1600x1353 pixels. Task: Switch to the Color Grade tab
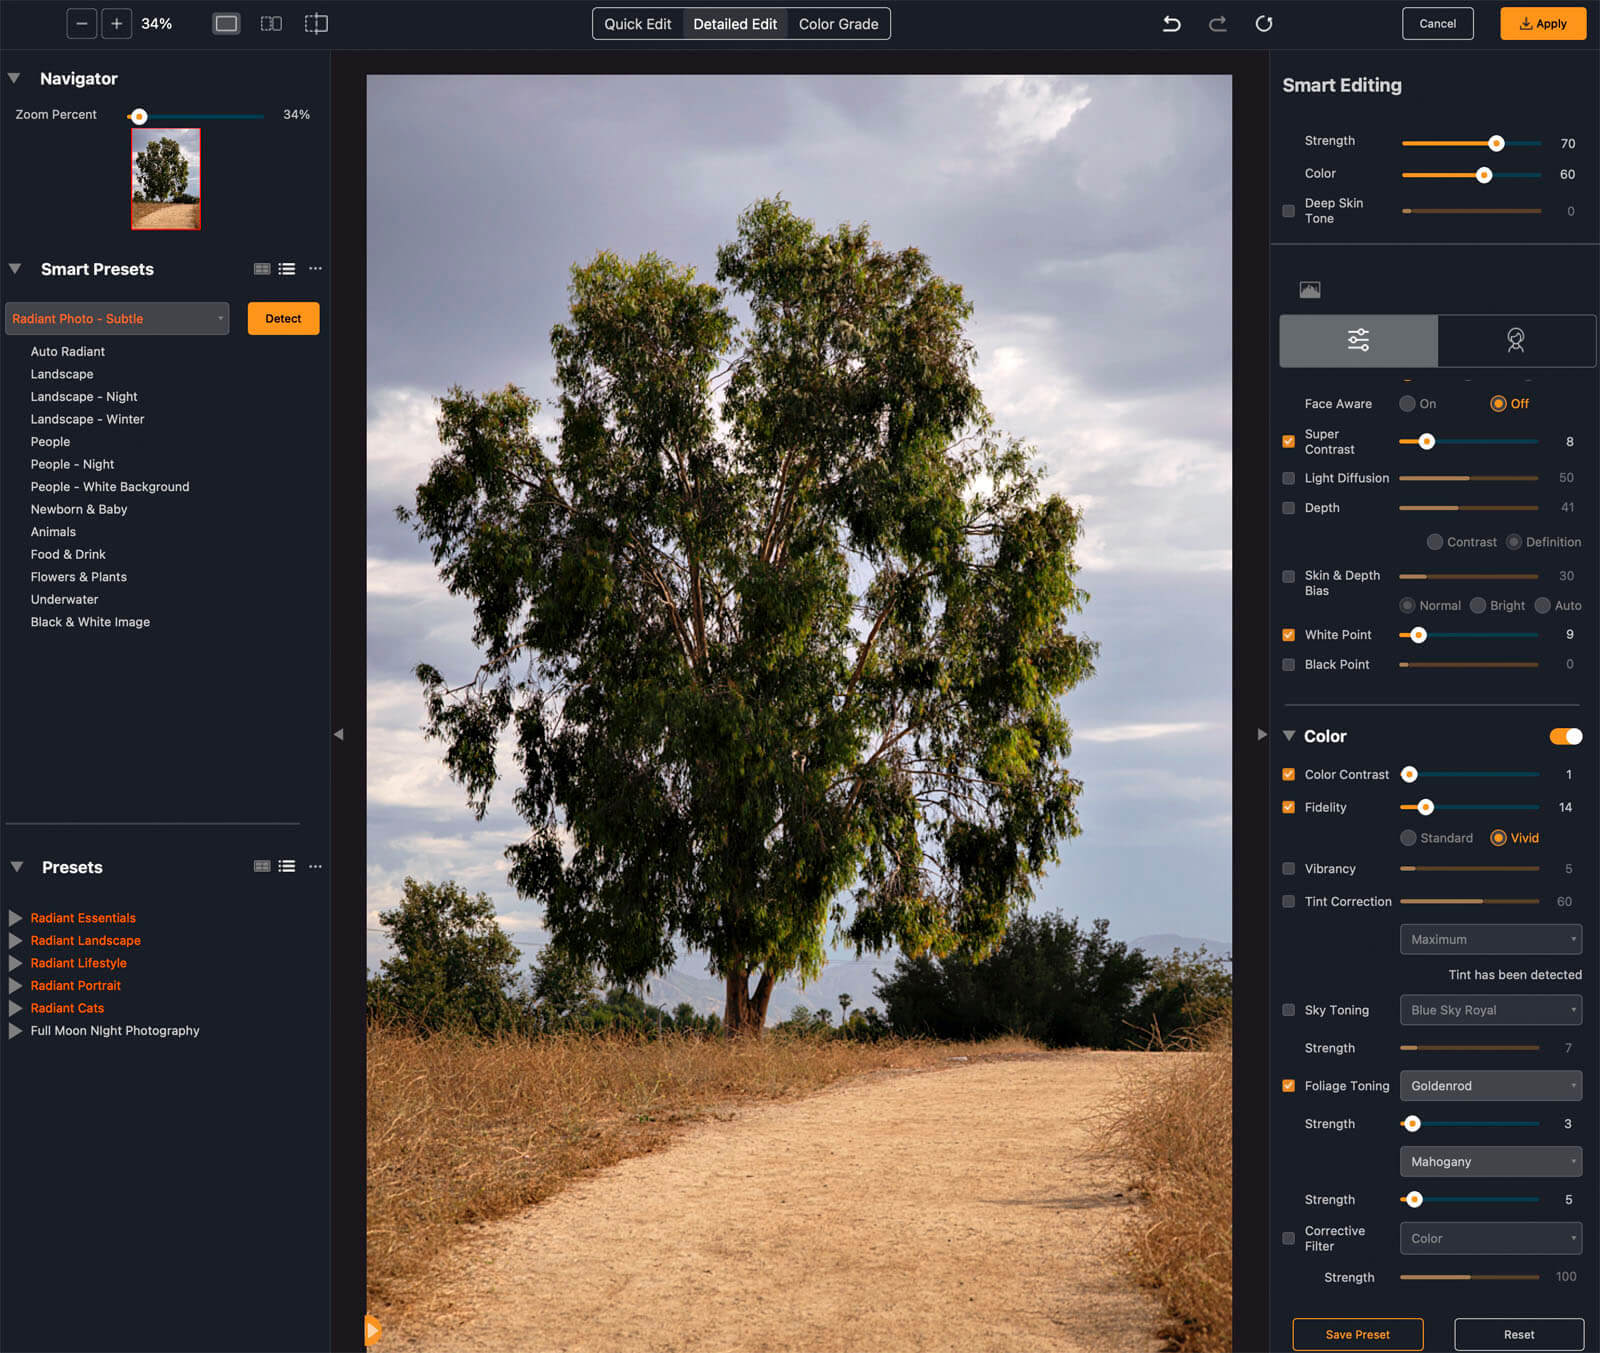838,24
